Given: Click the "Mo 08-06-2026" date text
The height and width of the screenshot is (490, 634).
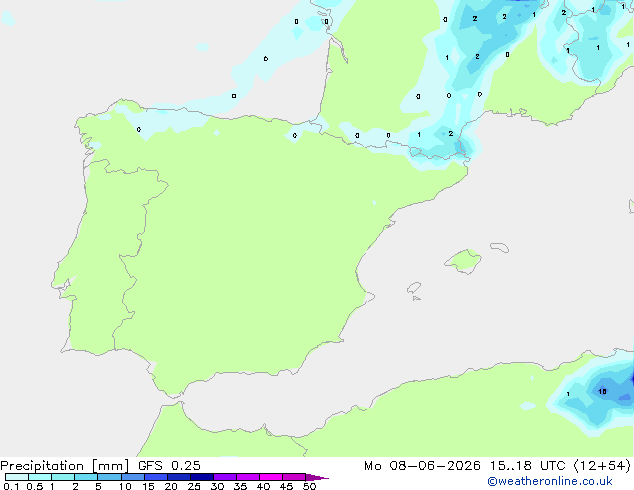Looking at the screenshot, I should pyautogui.click(x=423, y=466).
